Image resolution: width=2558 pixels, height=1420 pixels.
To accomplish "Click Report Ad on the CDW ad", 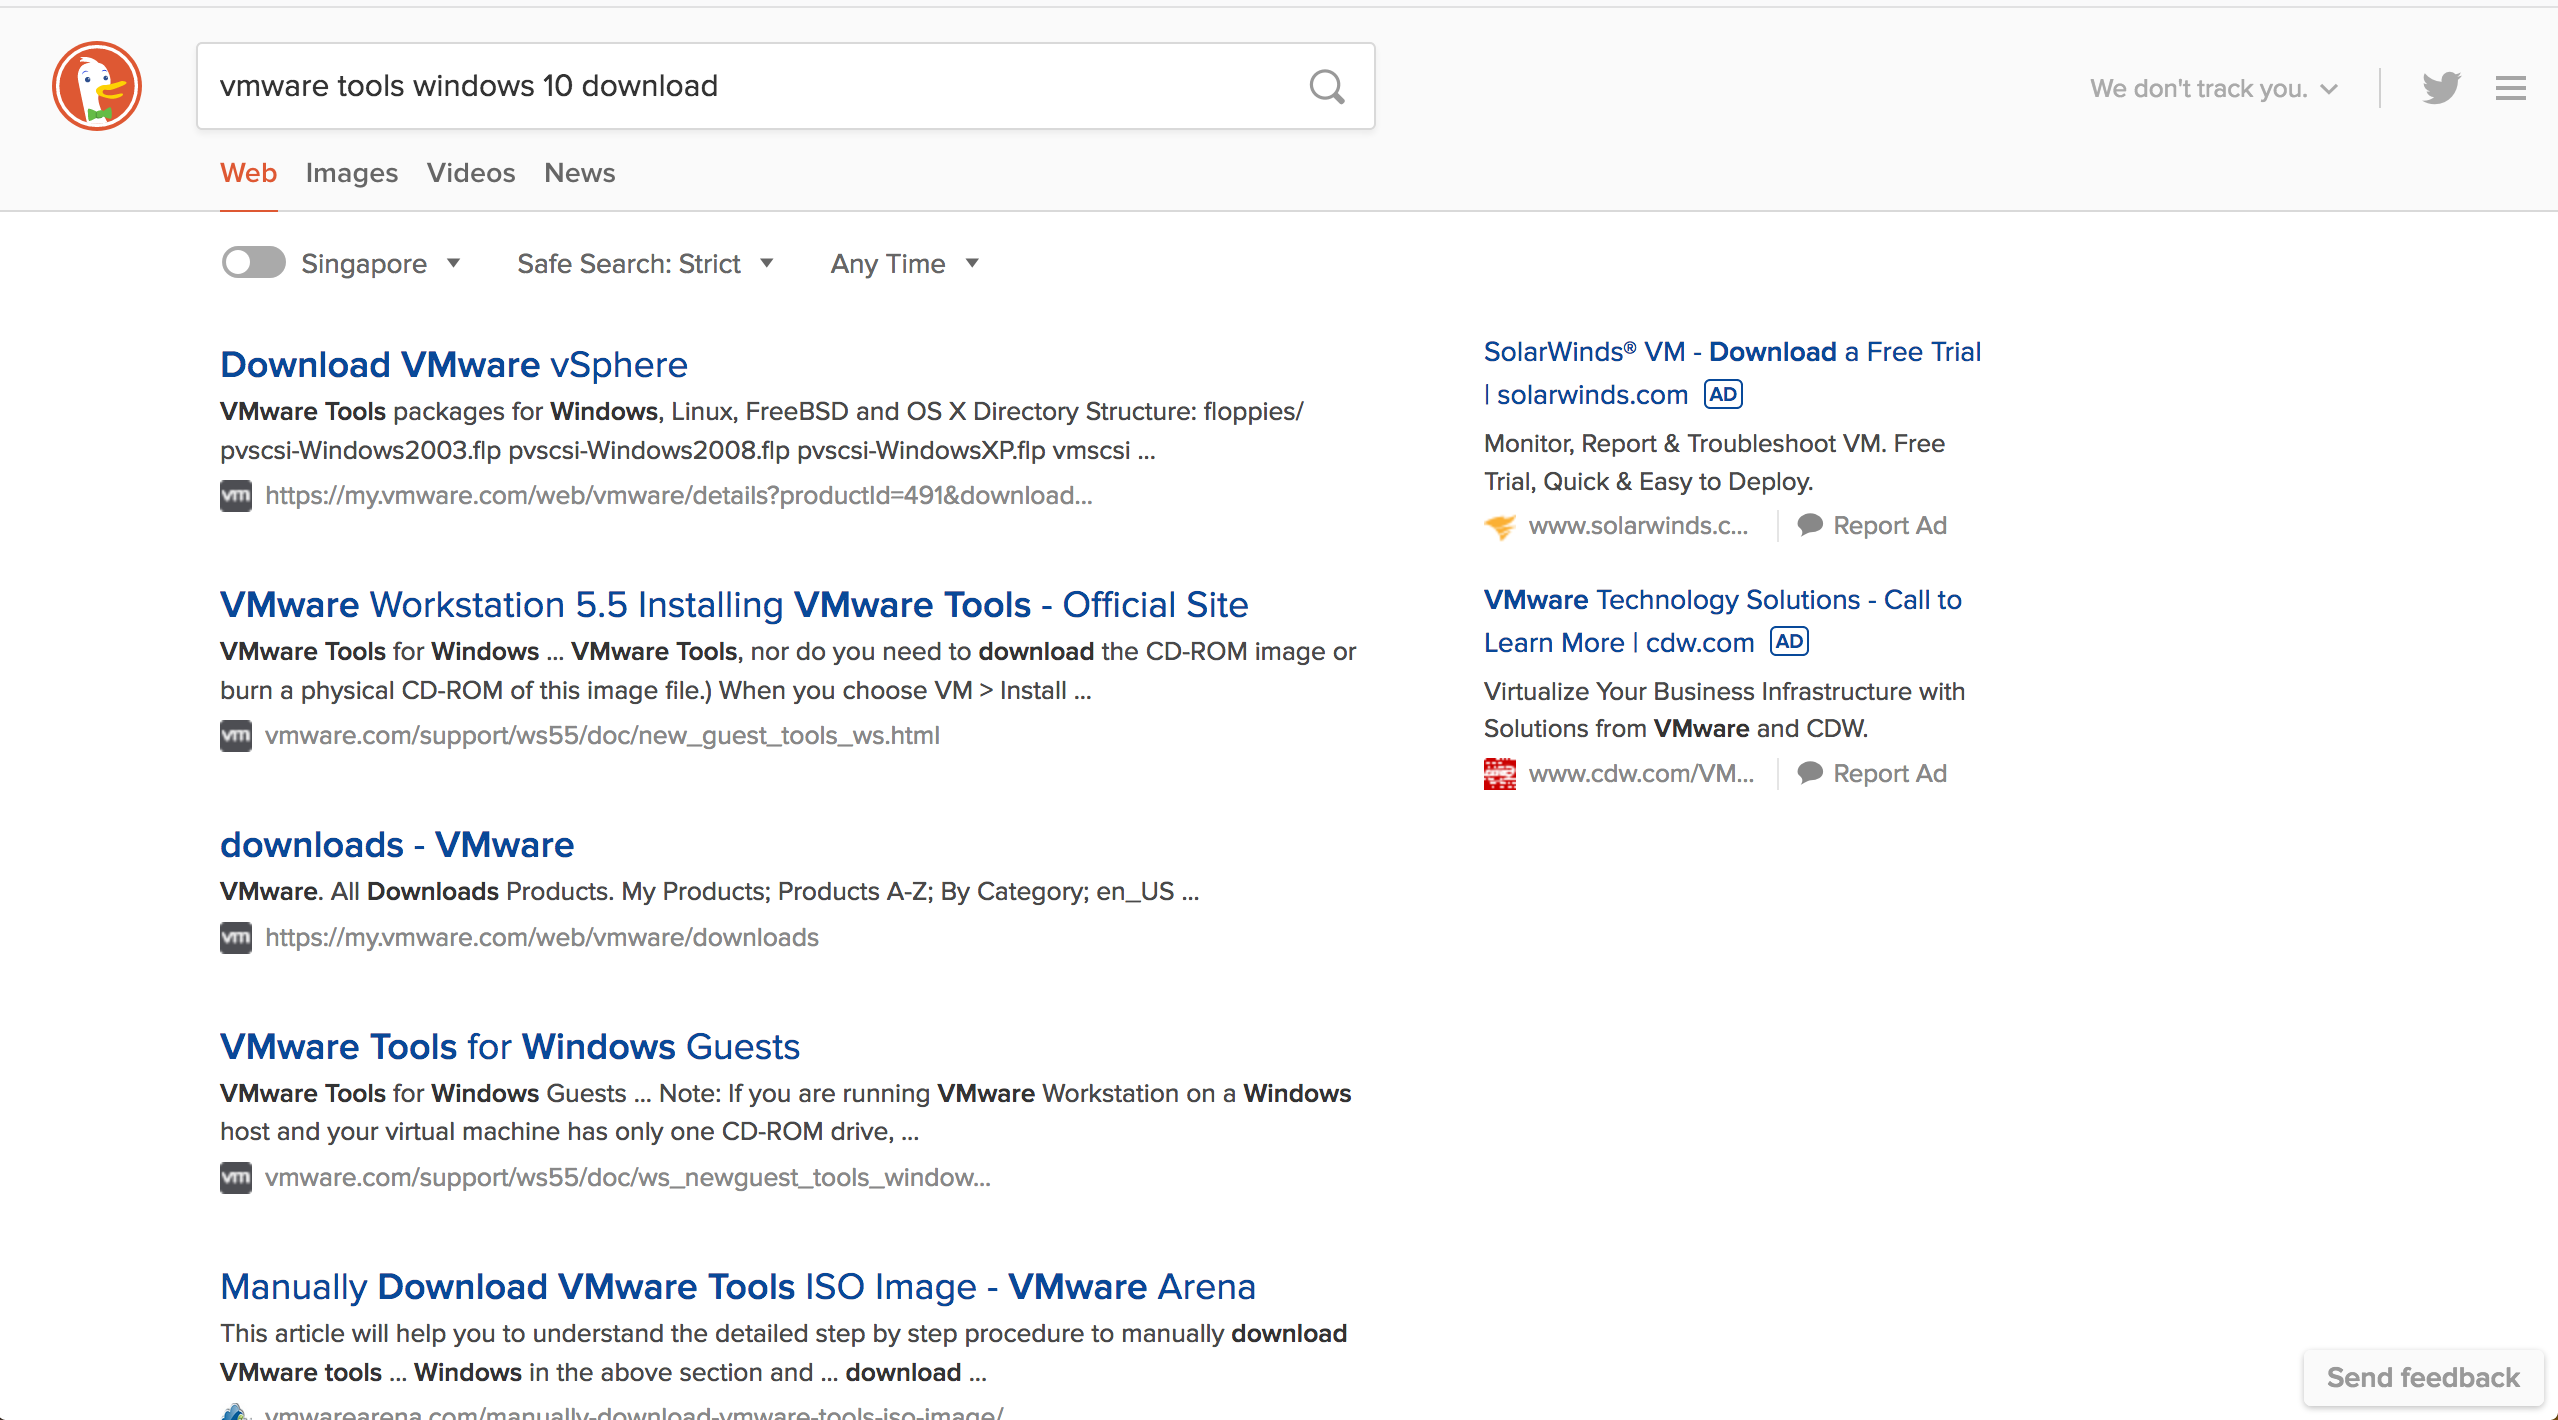I will (x=1889, y=774).
